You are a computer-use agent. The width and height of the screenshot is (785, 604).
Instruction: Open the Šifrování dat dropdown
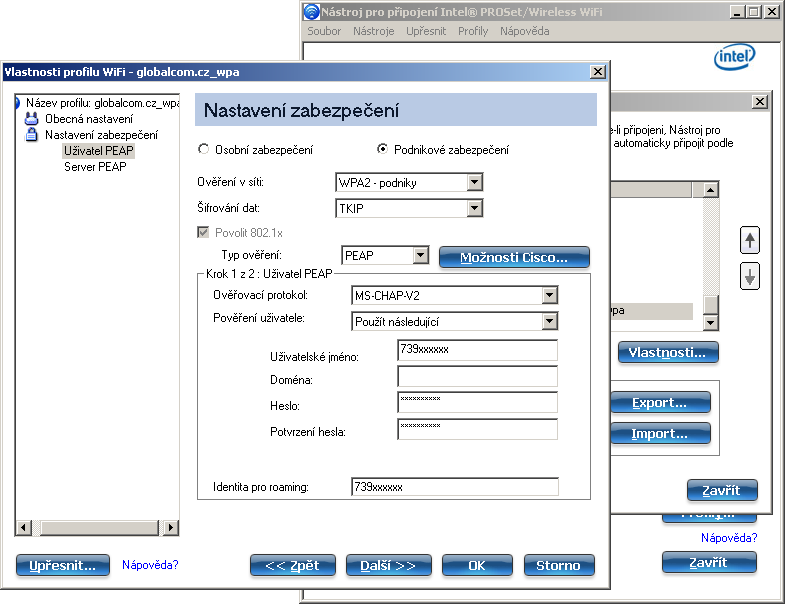[x=475, y=208]
